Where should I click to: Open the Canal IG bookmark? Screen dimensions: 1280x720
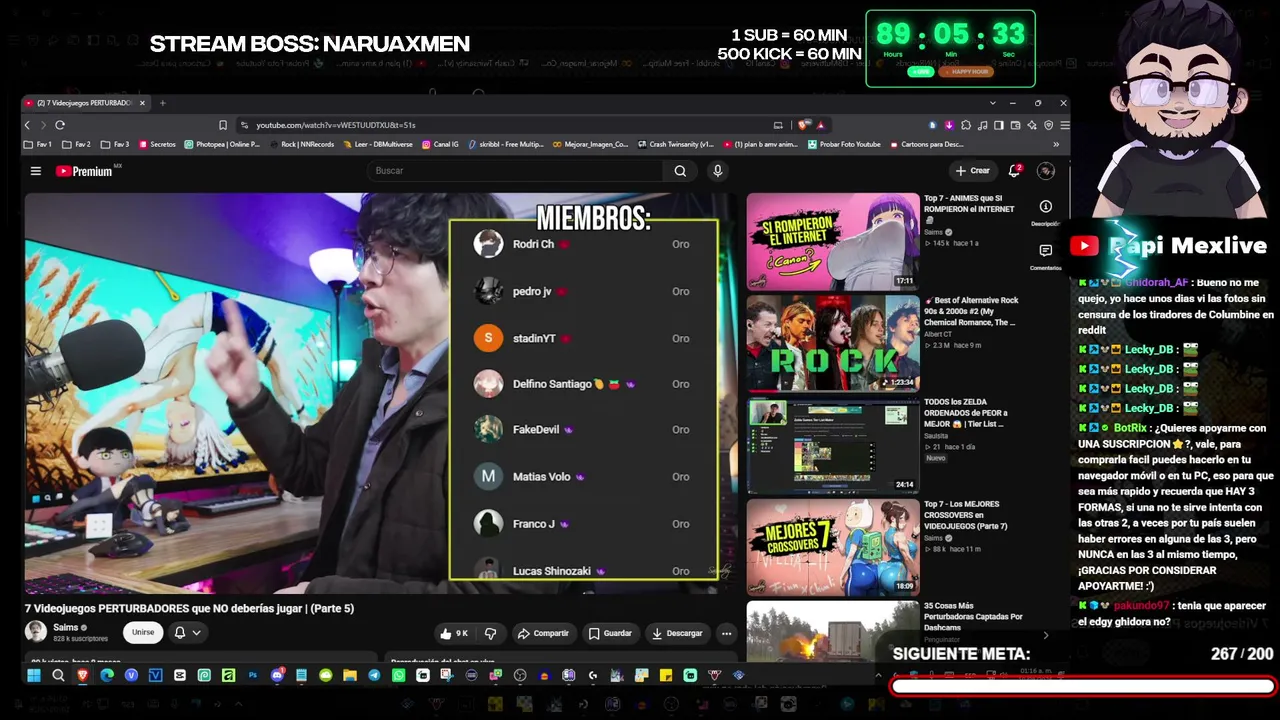[x=441, y=144]
